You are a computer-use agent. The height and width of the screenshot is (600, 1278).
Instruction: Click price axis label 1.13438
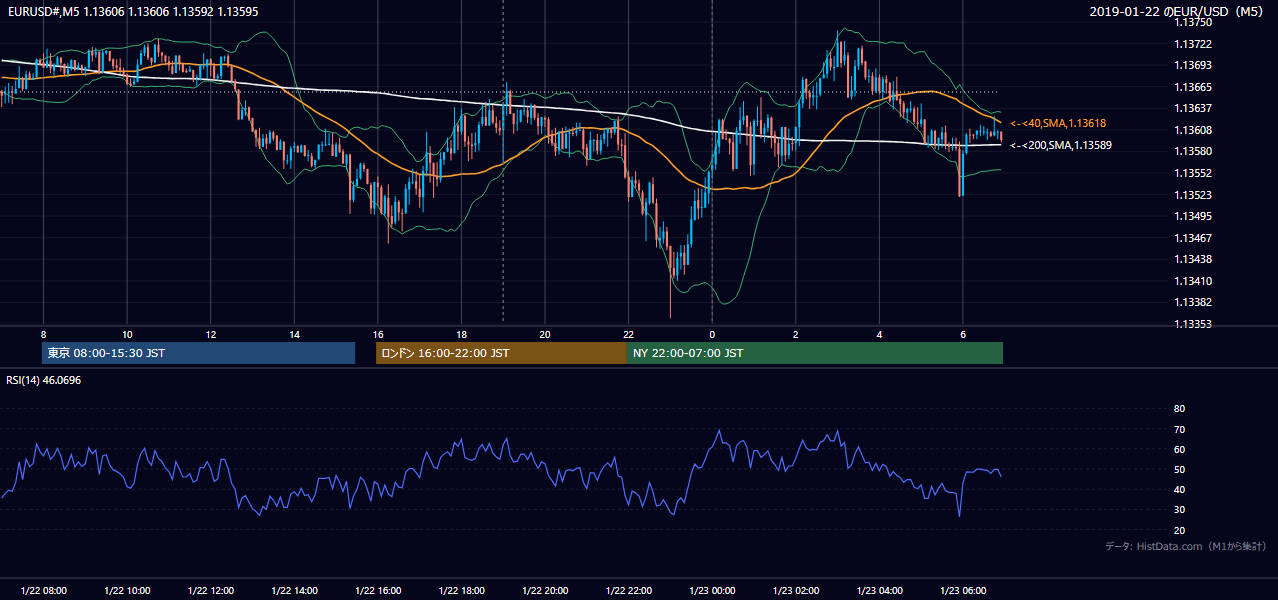pyautogui.click(x=1193, y=259)
